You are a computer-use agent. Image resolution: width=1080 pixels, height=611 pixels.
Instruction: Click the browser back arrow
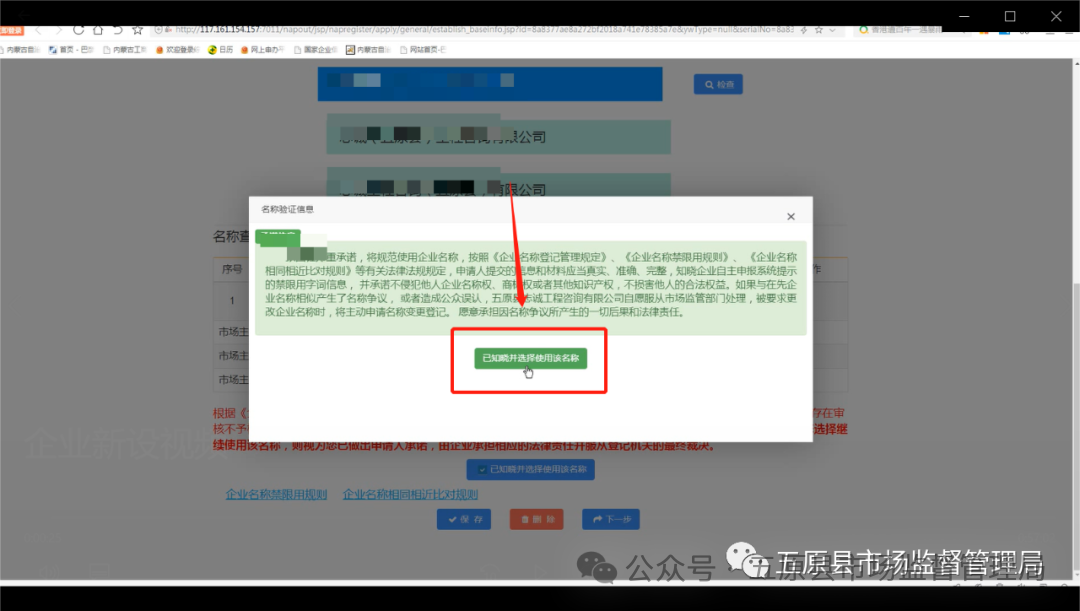pyautogui.click(x=37, y=31)
